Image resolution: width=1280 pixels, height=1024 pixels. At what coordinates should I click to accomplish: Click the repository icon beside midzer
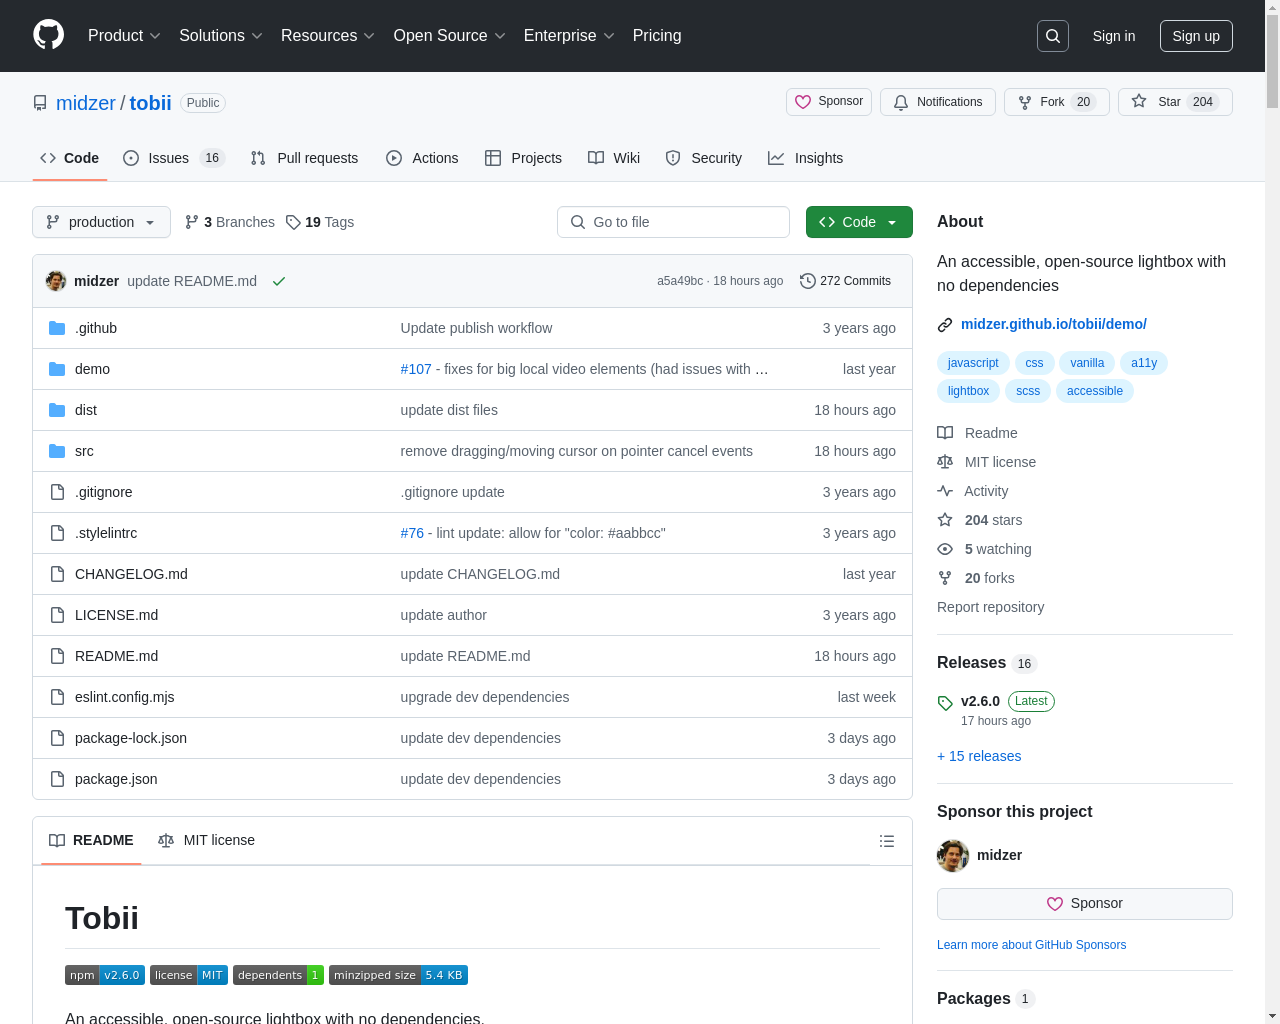tap(40, 103)
